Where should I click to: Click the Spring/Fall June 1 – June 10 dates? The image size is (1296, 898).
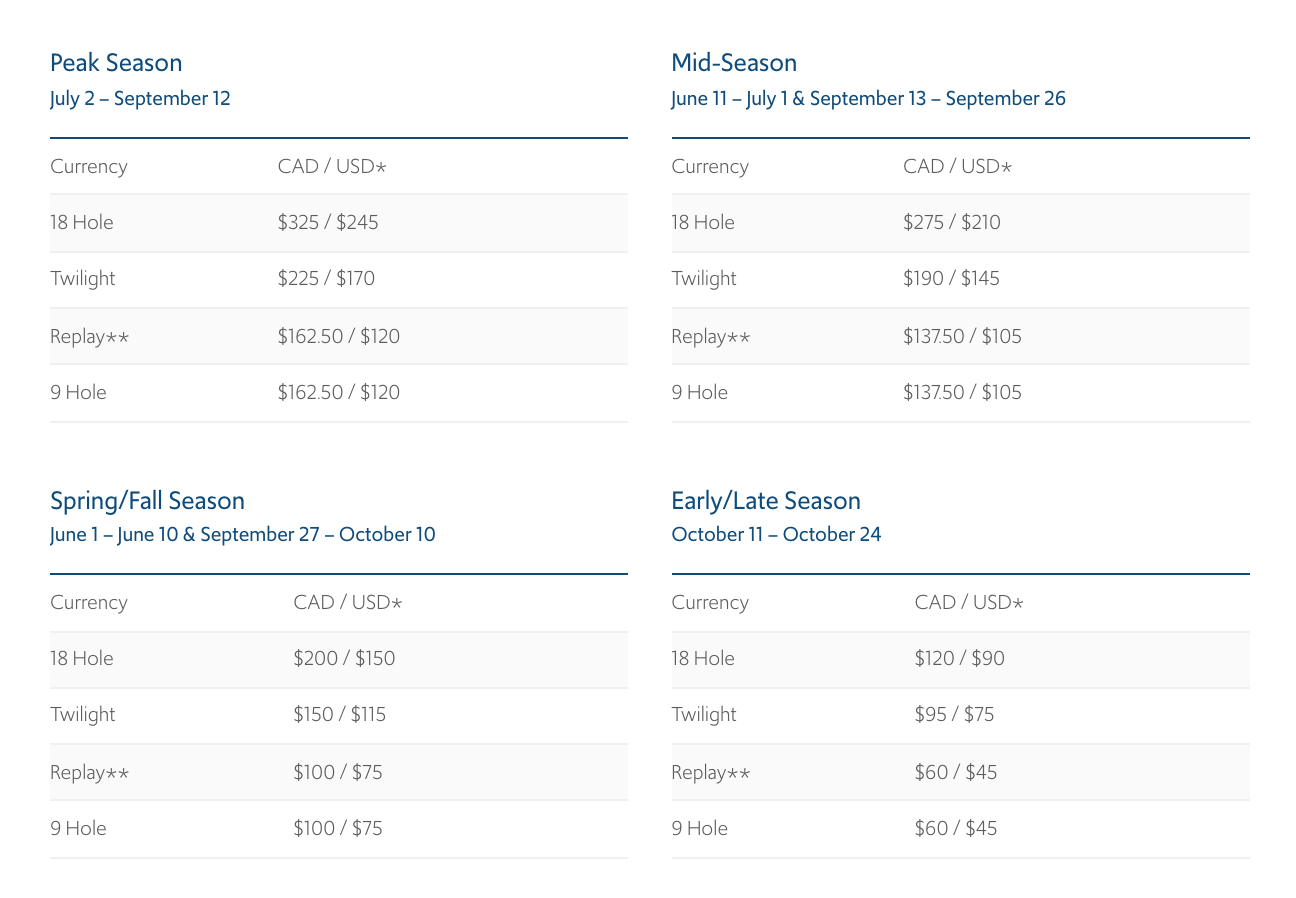(114, 535)
